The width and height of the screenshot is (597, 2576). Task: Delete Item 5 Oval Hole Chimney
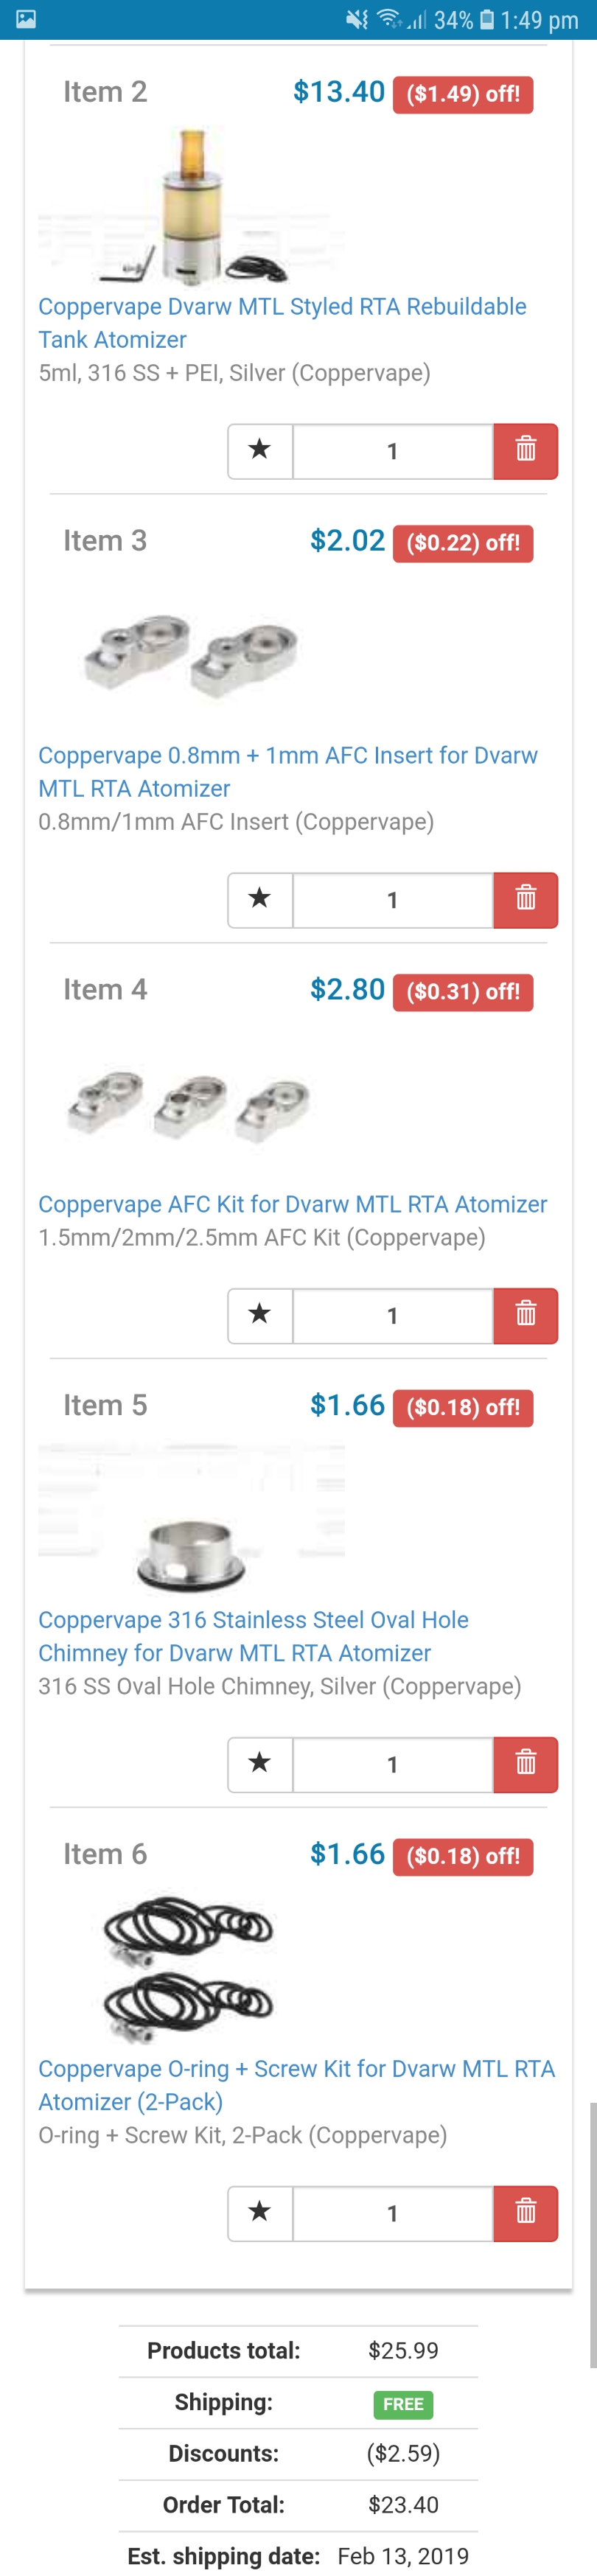point(525,1764)
